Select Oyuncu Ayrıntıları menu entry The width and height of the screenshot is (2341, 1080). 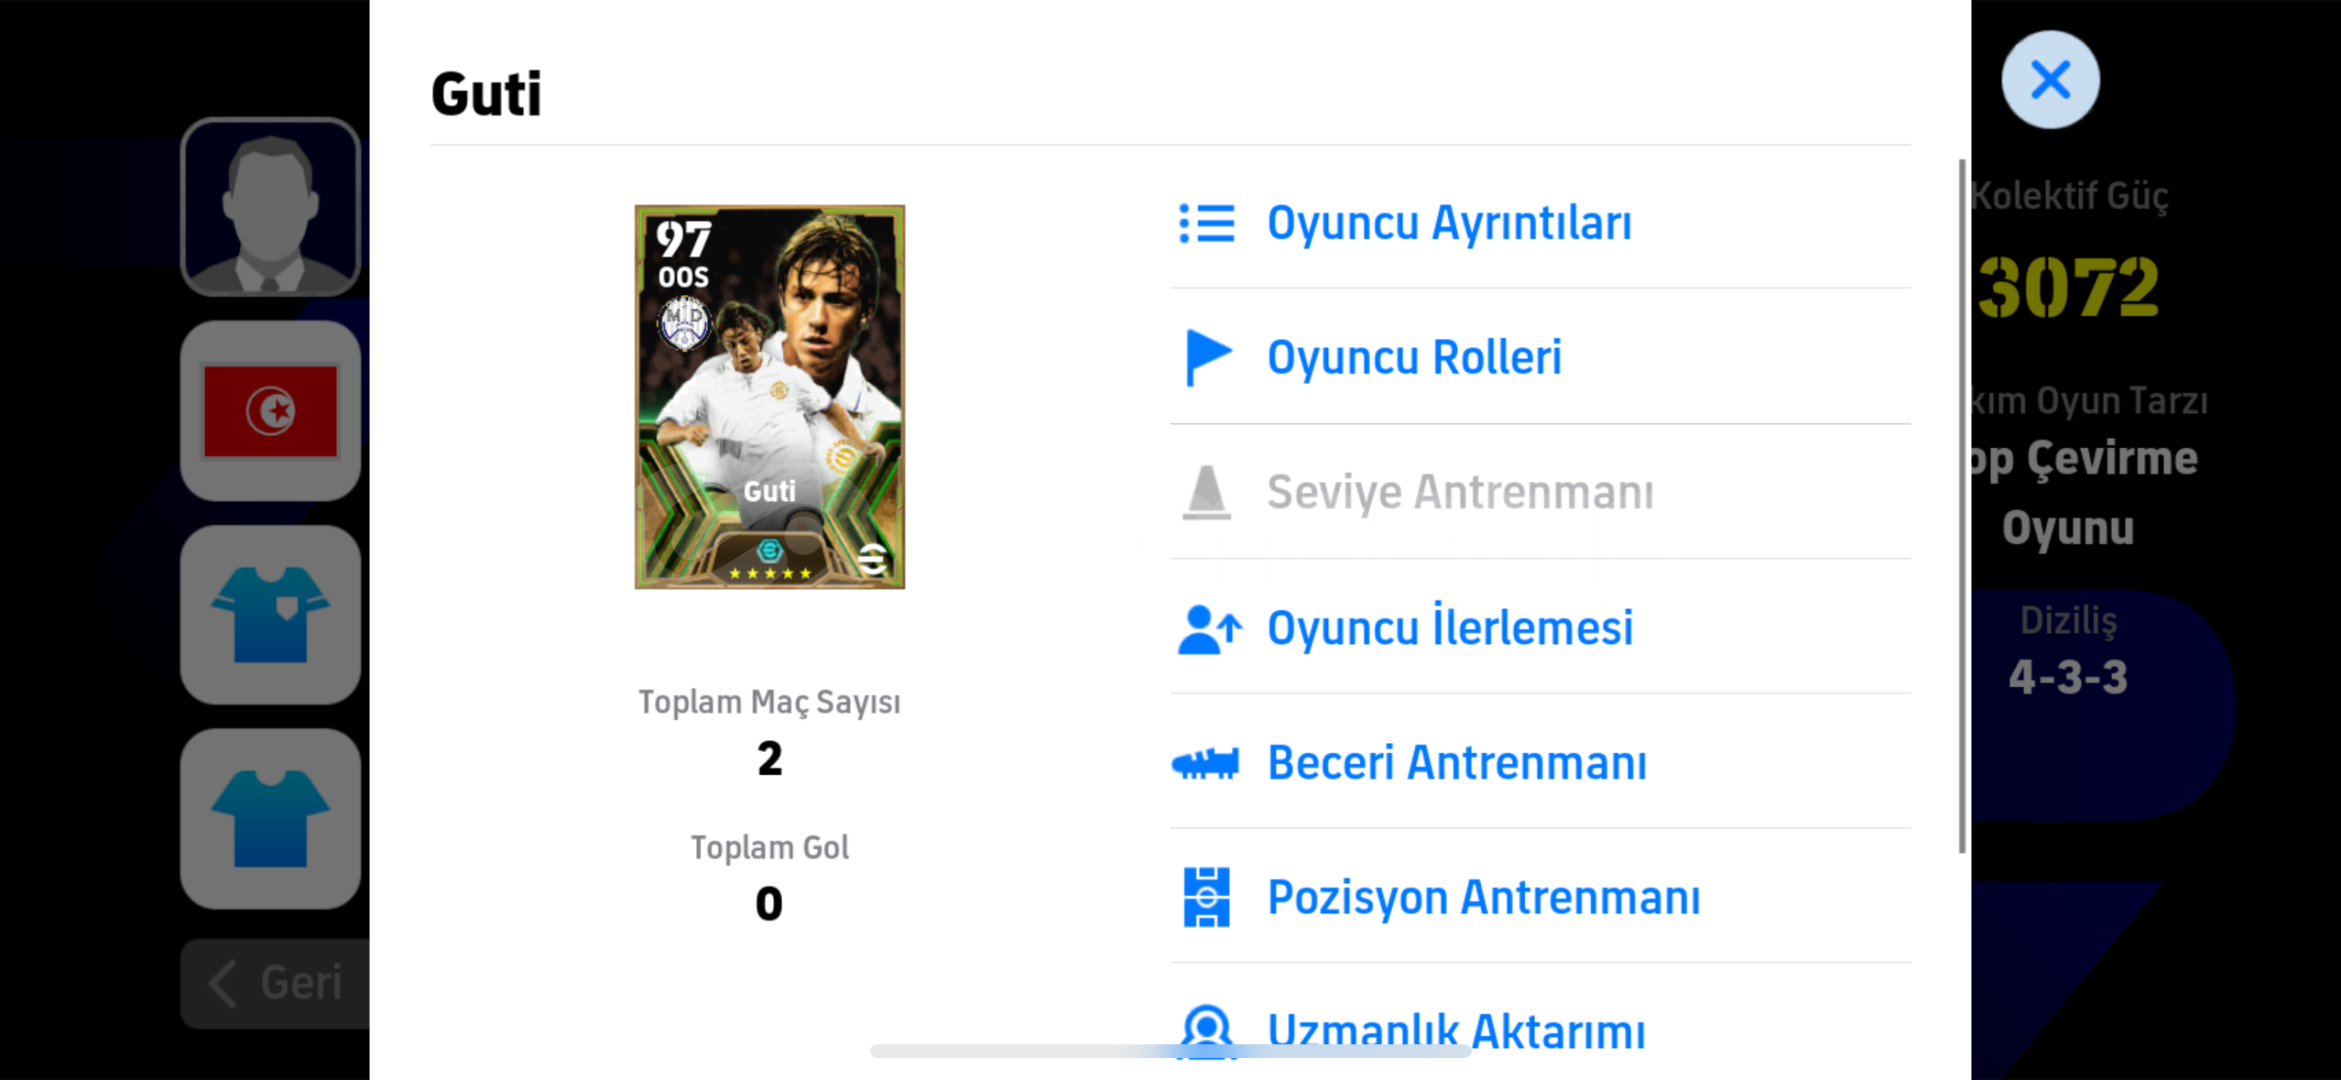click(1540, 223)
